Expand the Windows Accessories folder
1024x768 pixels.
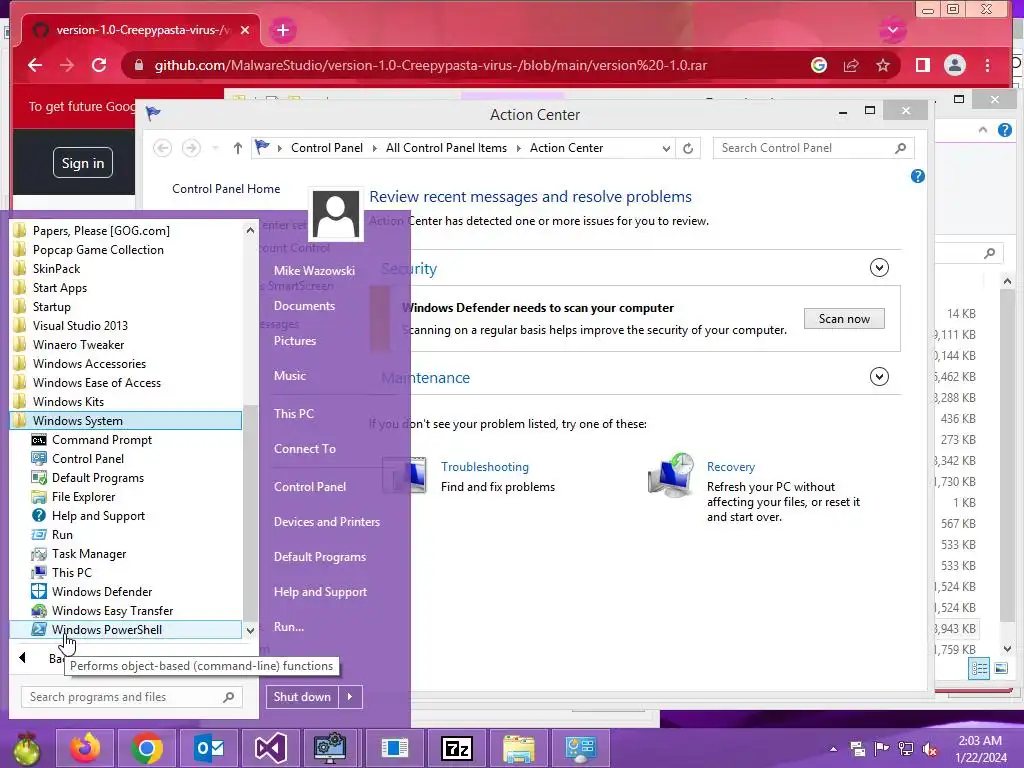[x=126, y=364]
